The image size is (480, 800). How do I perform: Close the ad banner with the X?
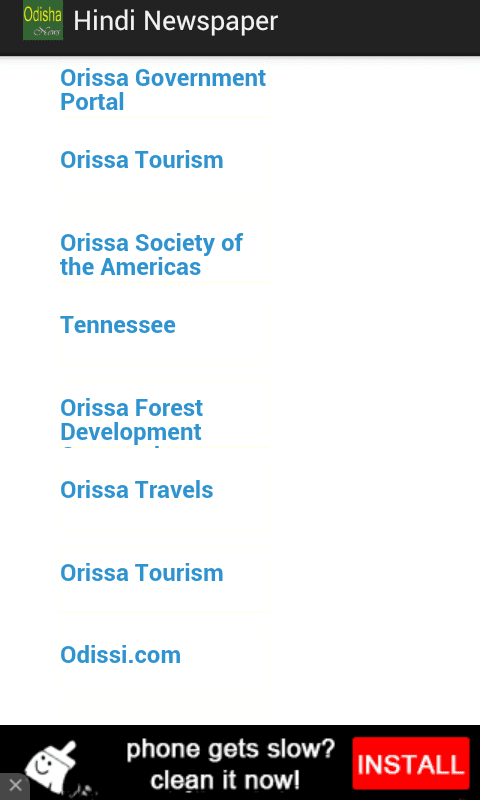(x=15, y=785)
